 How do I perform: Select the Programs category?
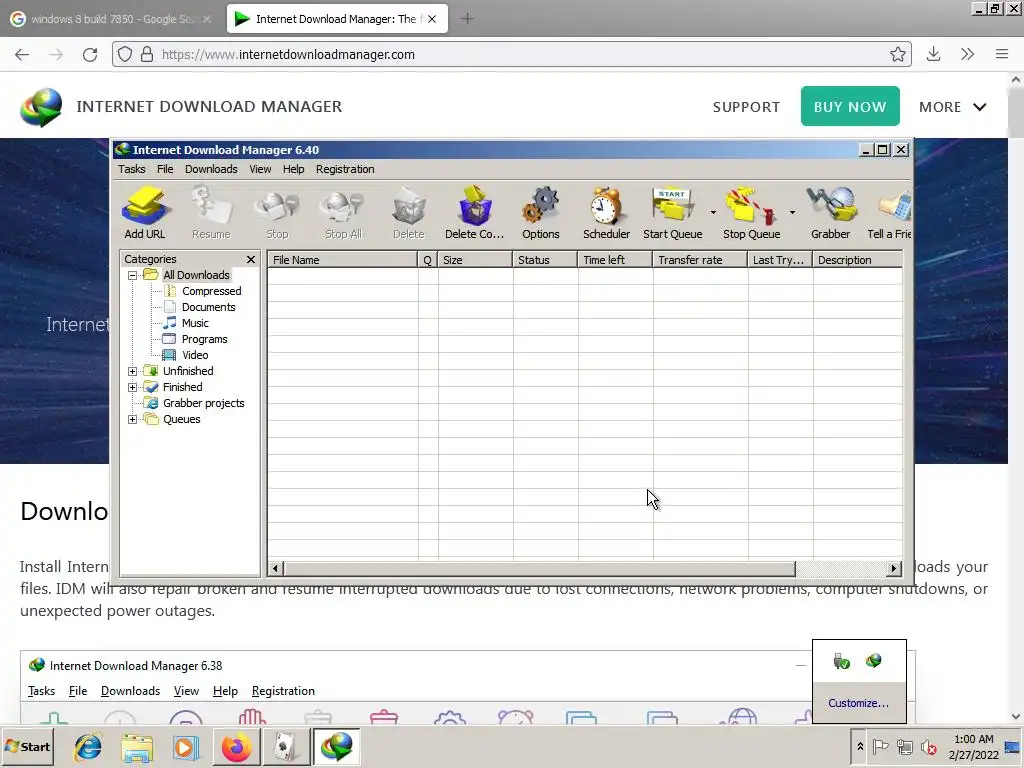tap(204, 339)
